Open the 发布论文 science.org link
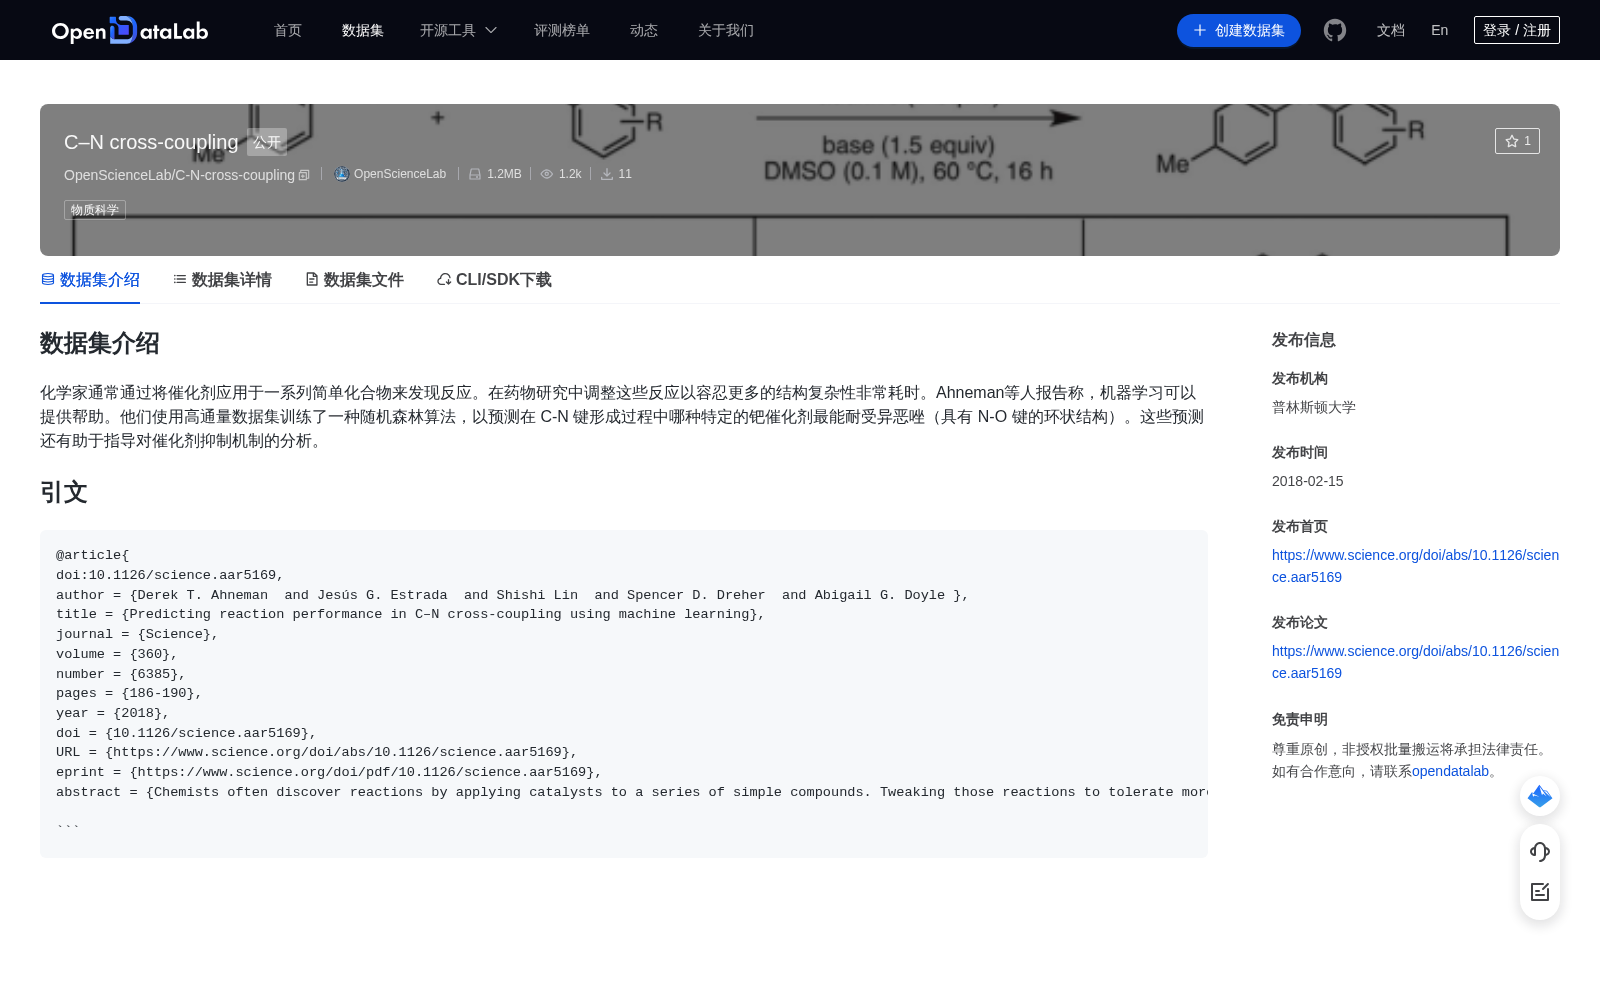 click(1415, 662)
